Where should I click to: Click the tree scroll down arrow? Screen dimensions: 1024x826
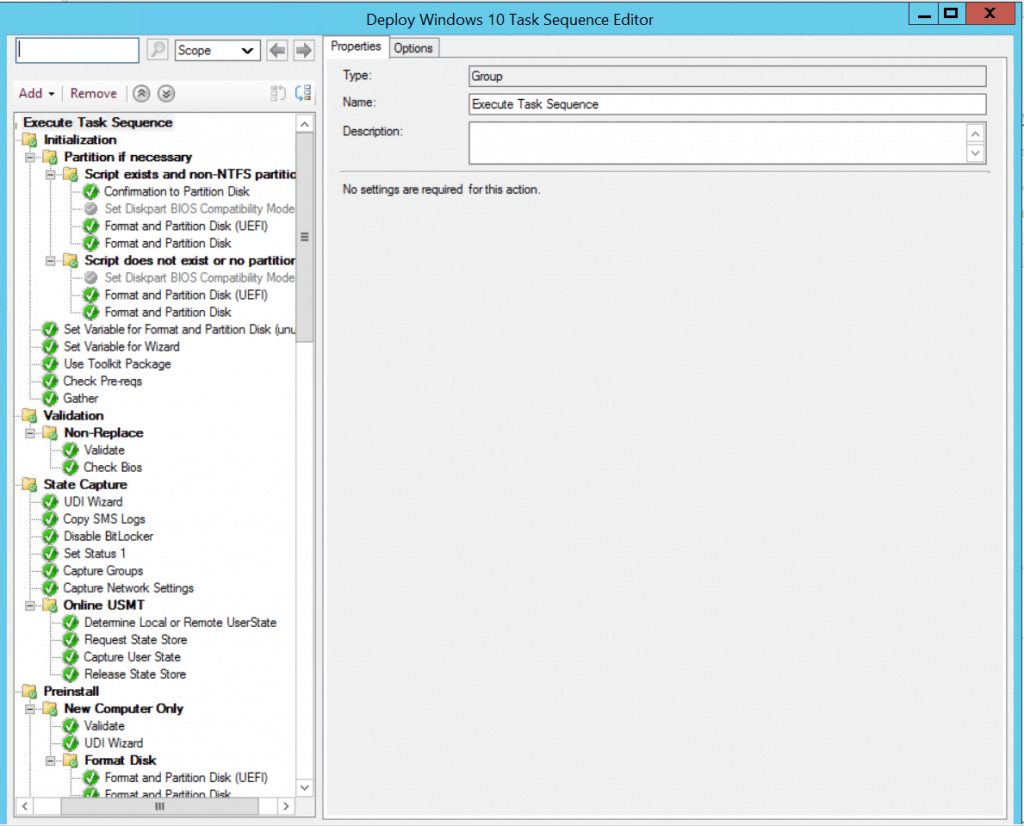[304, 787]
